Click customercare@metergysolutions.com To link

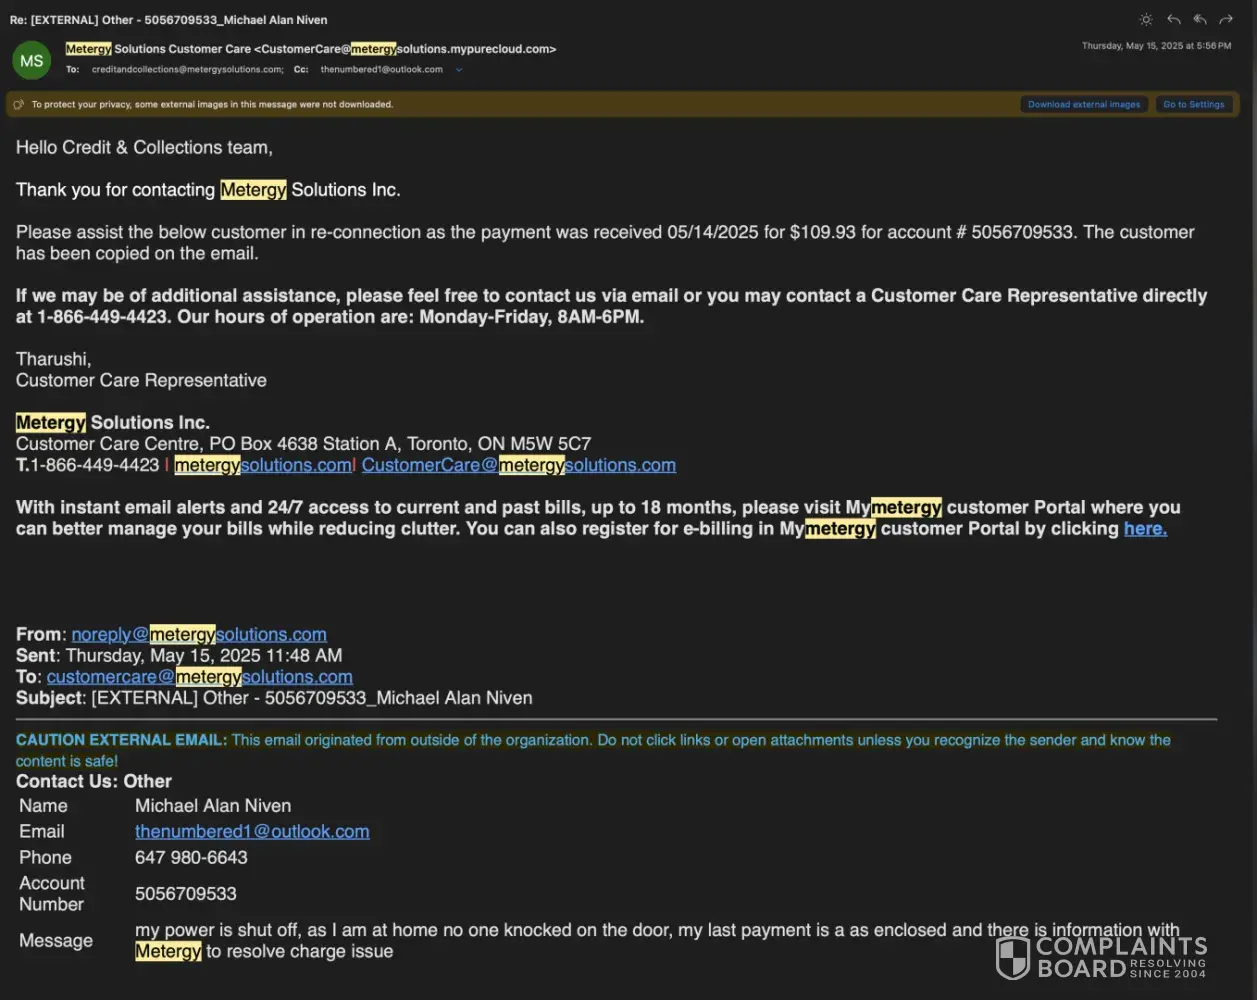(x=200, y=677)
